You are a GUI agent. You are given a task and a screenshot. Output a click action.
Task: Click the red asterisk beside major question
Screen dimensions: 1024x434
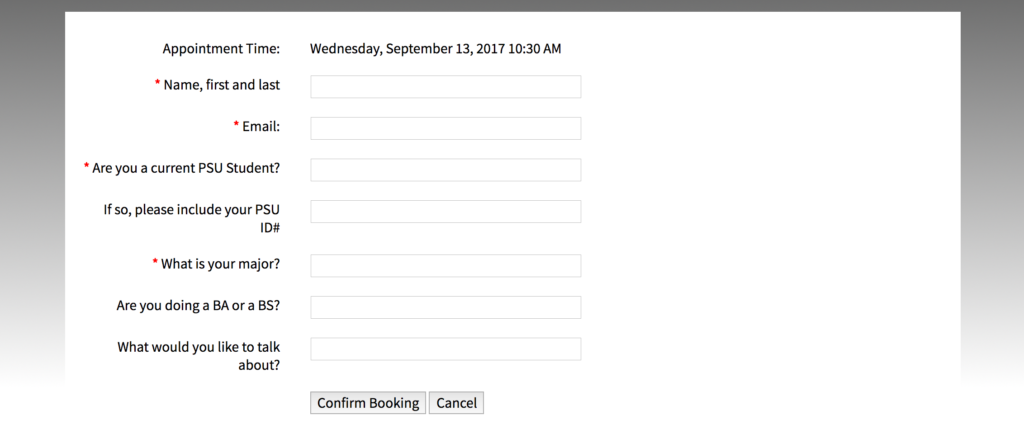pos(155,263)
